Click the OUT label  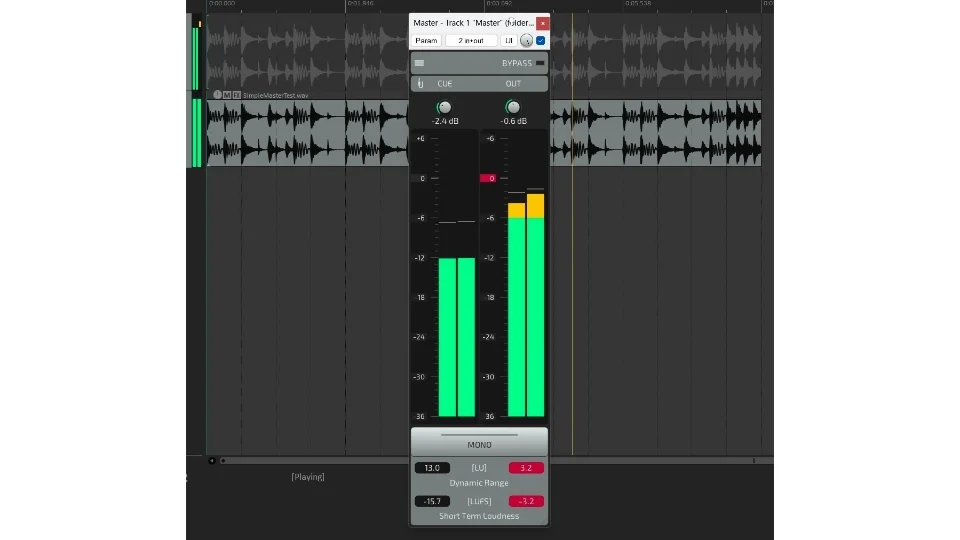click(513, 84)
